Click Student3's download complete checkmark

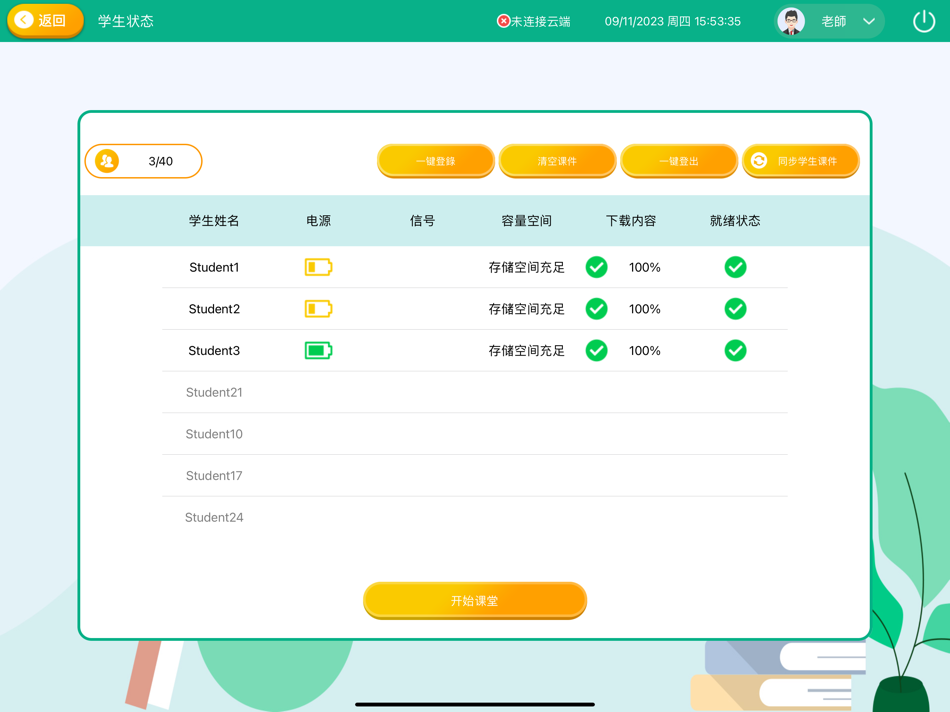point(597,350)
